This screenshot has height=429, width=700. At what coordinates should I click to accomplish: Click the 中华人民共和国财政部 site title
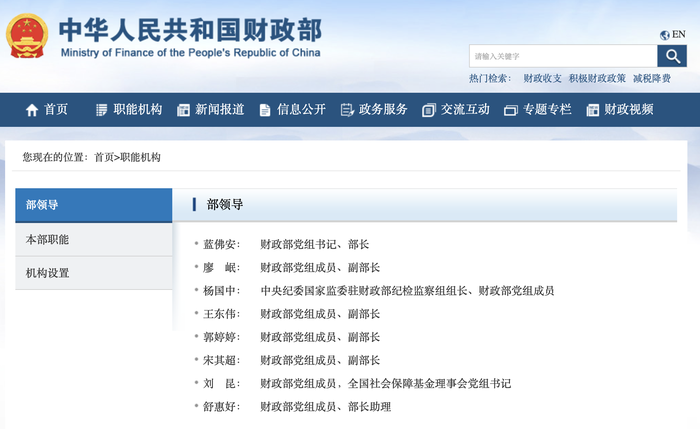[x=190, y=30]
